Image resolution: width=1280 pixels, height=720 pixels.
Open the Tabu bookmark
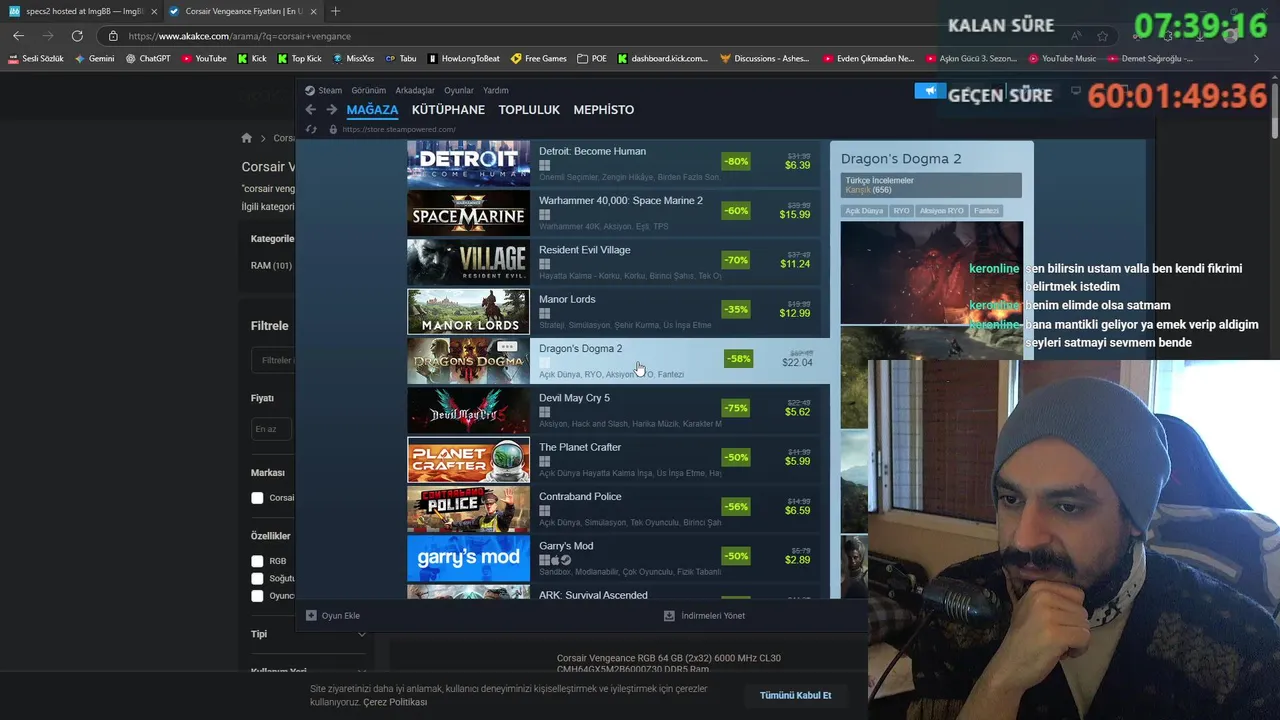click(x=401, y=59)
